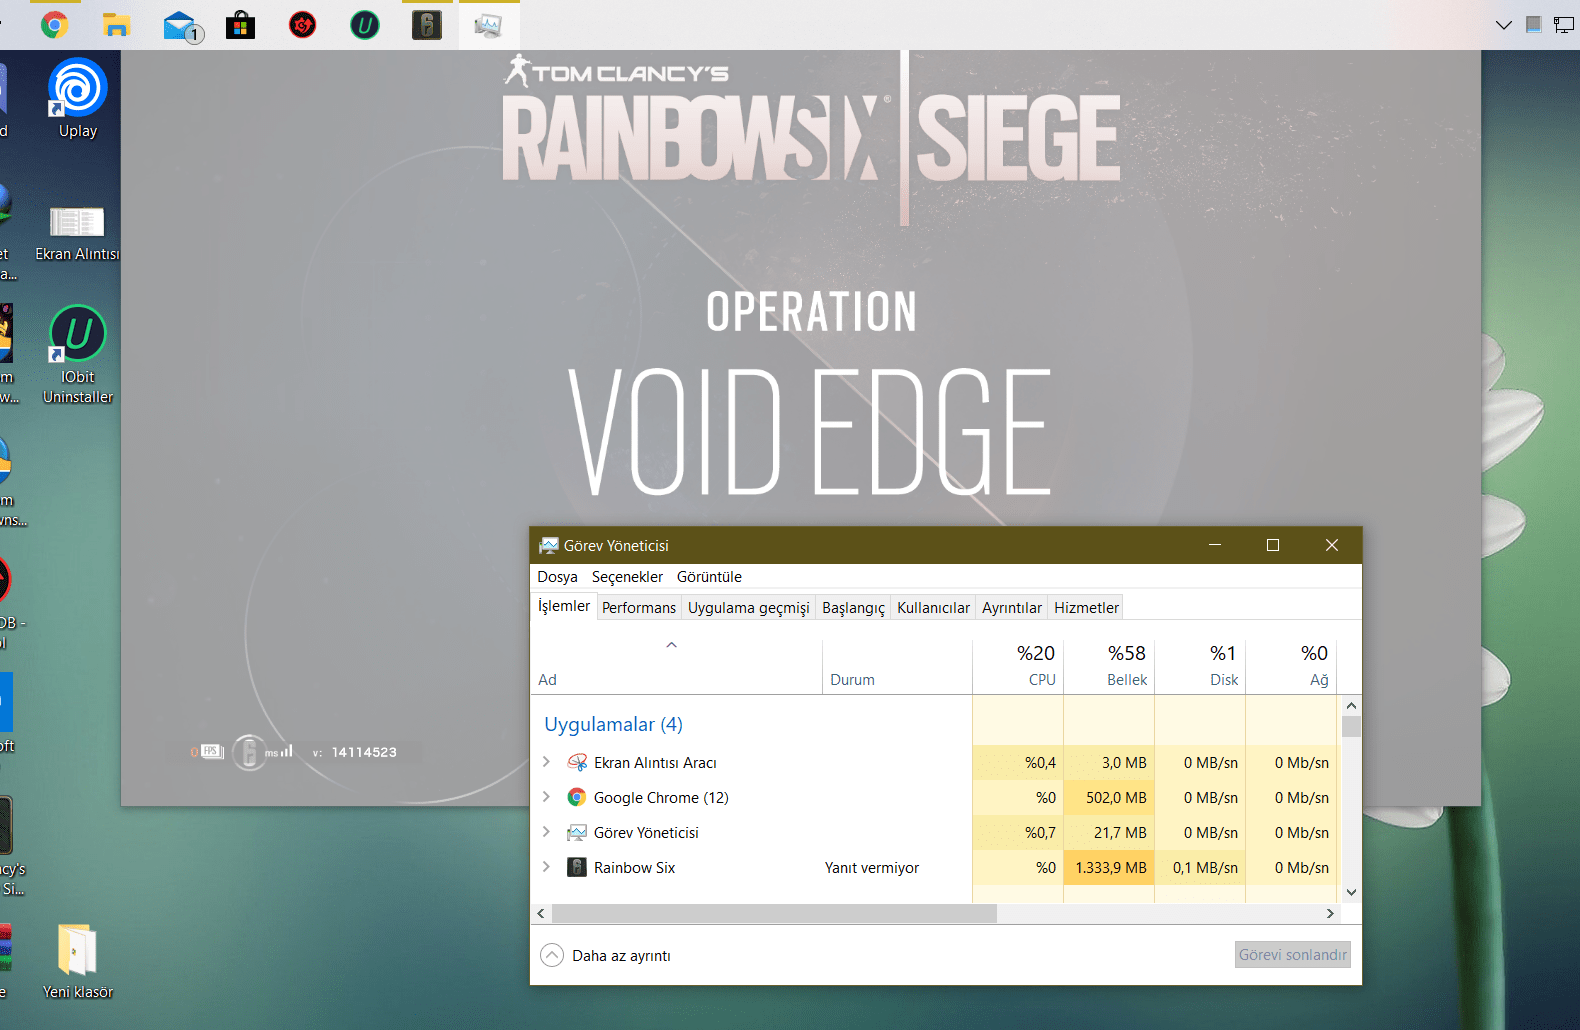Switch to the Ayrıntılar tab

(x=1011, y=608)
